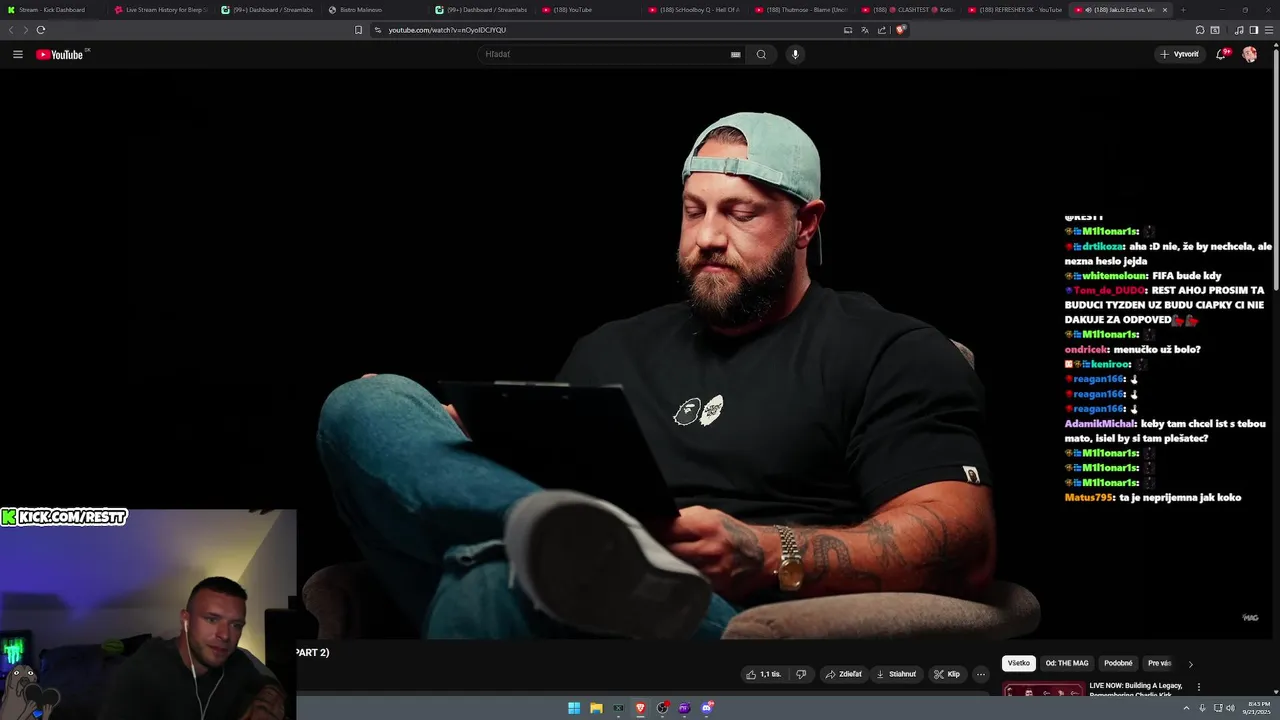
Task: Open more actions ellipsis under video
Action: (981, 674)
